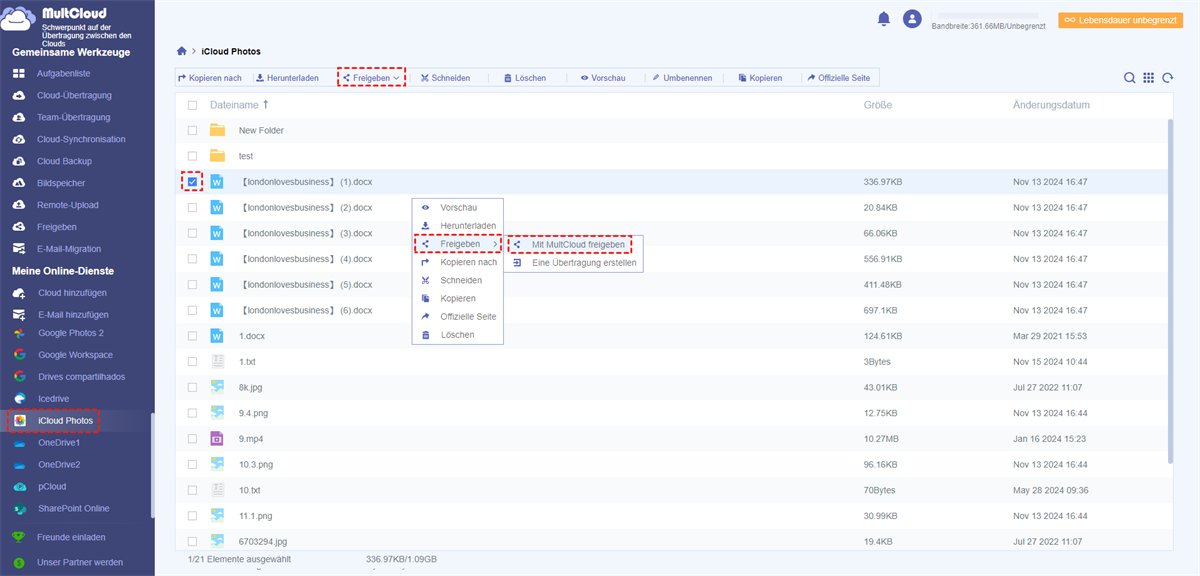Check the (2).docx file checkbox
The image size is (1200, 576).
pyautogui.click(x=192, y=208)
